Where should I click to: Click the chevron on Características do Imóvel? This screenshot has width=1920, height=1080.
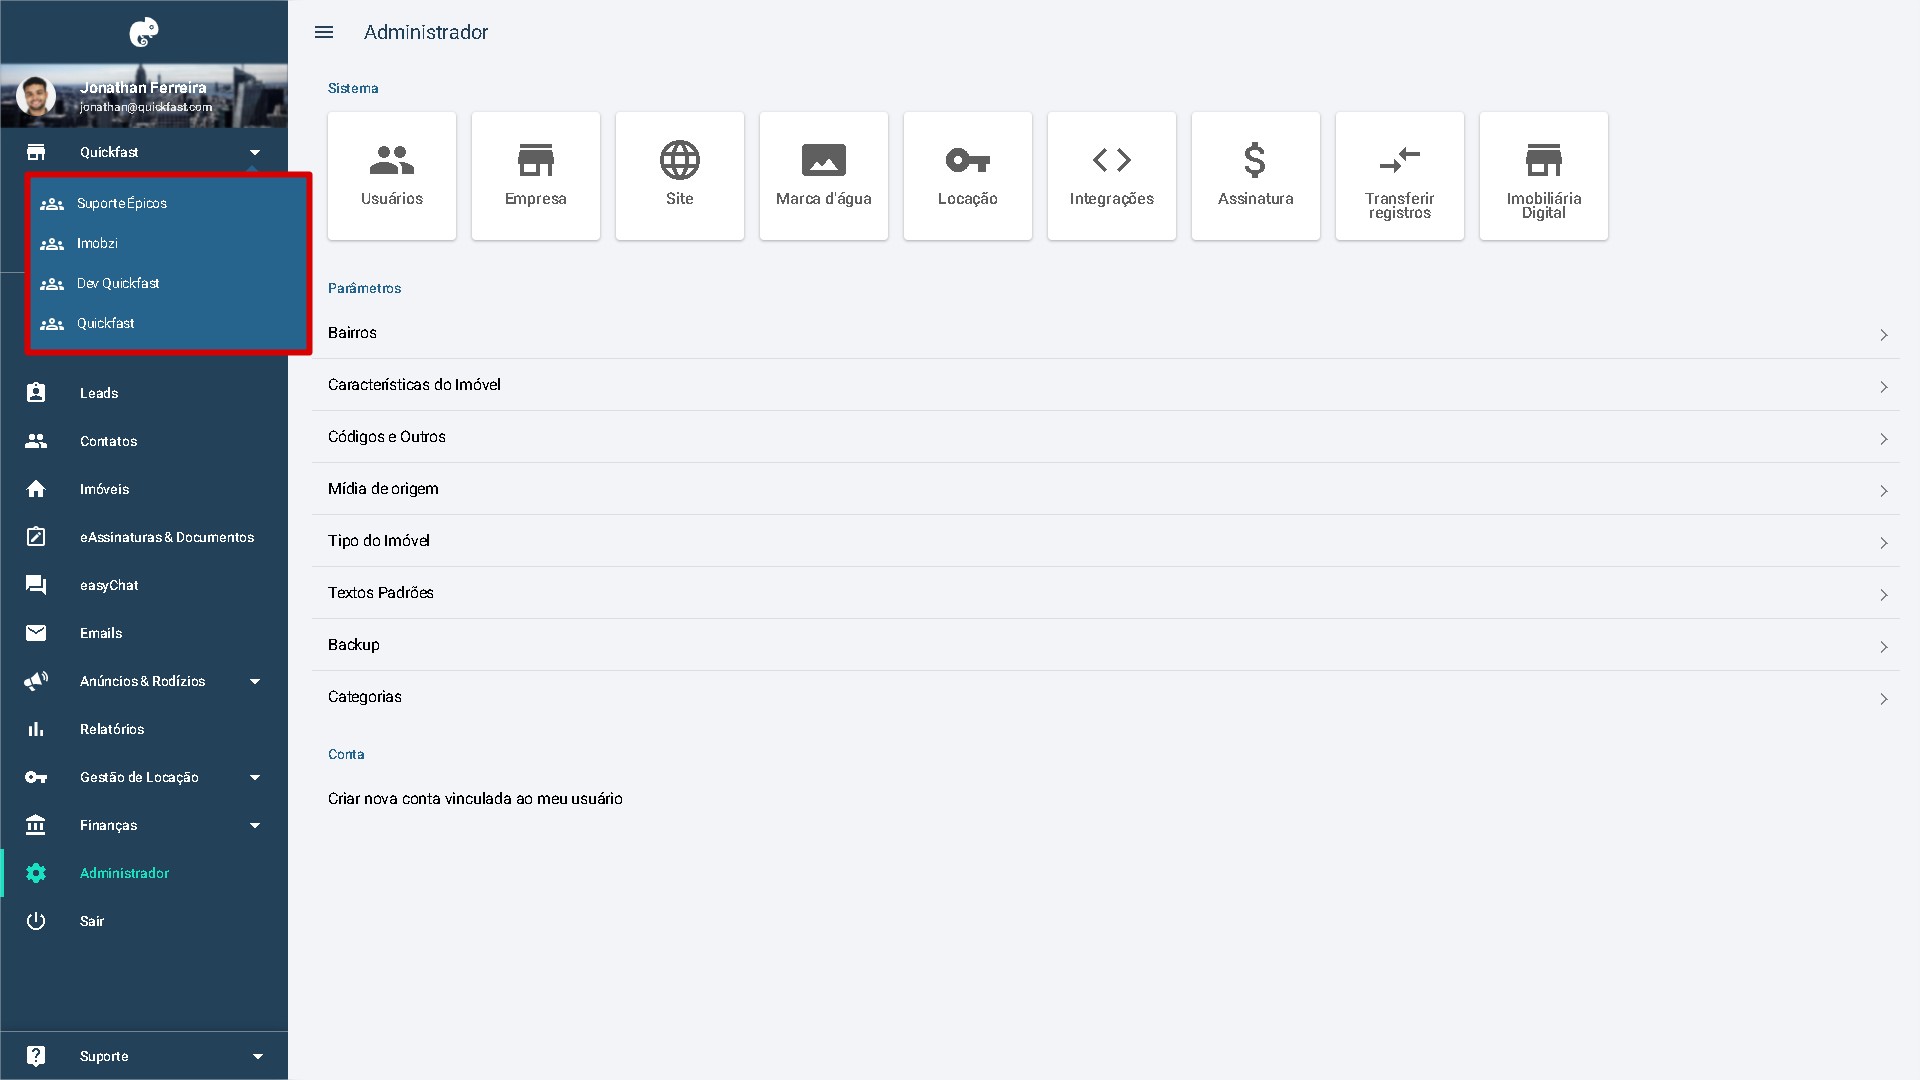coord(1884,387)
